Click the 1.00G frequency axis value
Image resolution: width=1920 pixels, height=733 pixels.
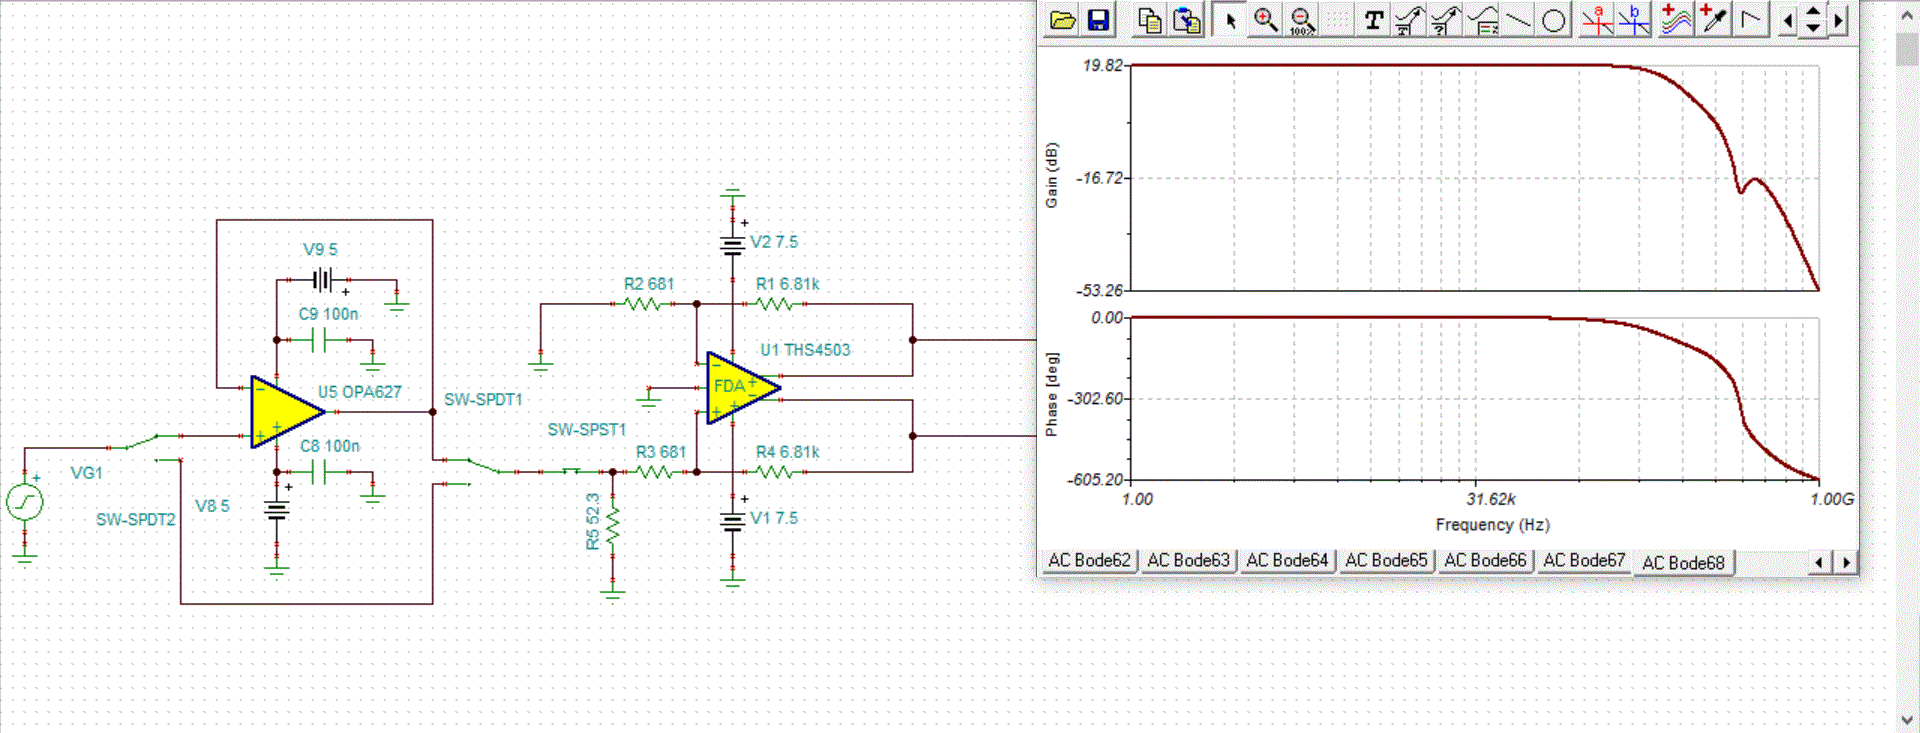coord(1832,498)
